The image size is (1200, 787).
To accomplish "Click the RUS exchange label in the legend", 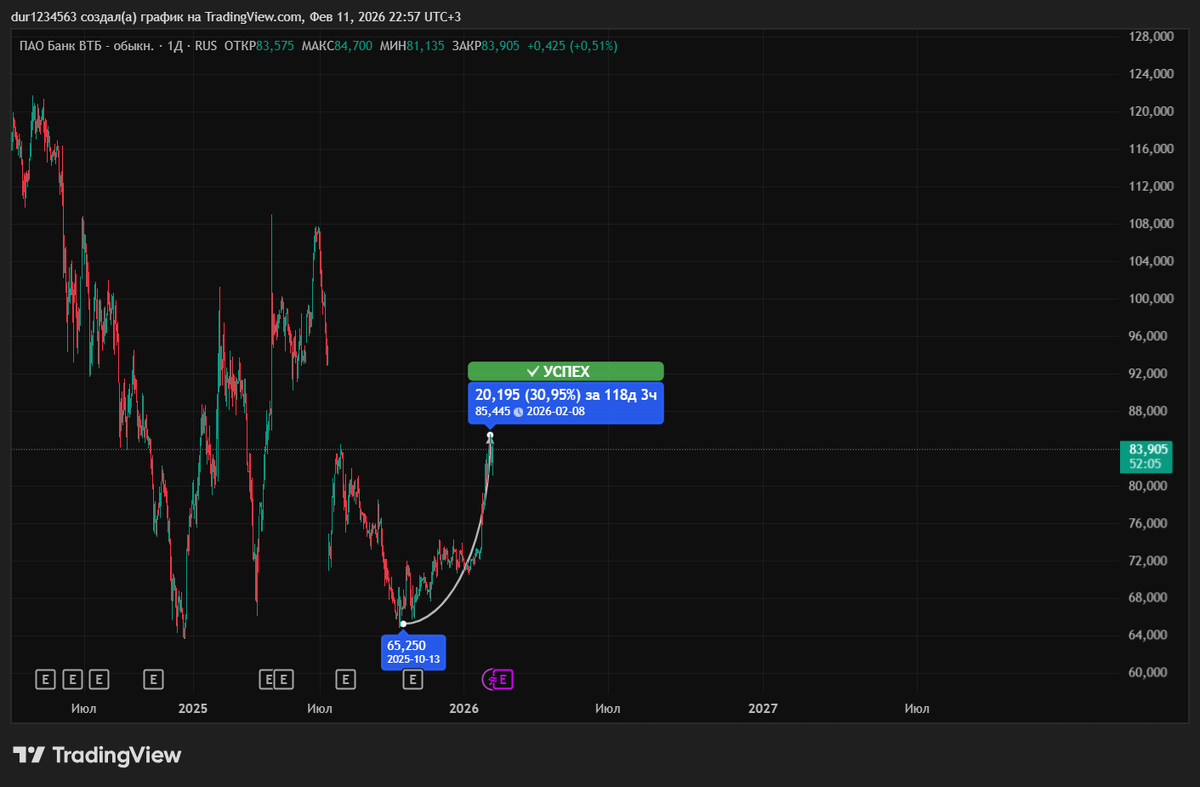I will [207, 46].
